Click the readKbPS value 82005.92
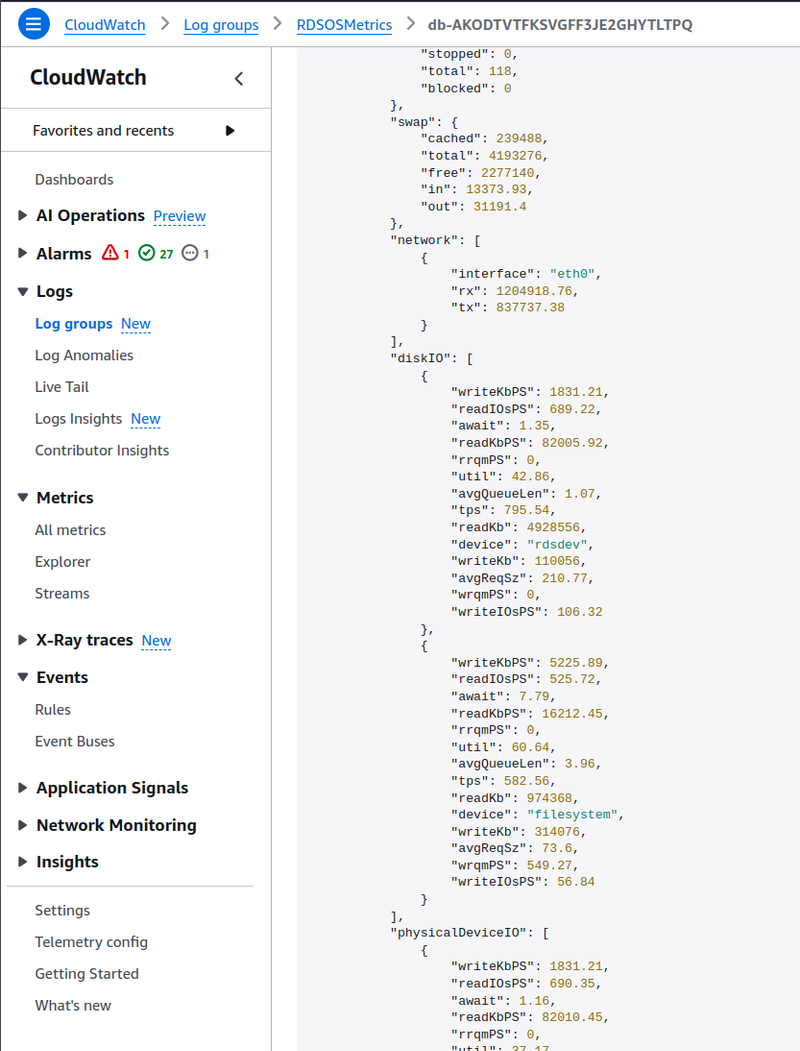This screenshot has width=800, height=1051. point(572,443)
